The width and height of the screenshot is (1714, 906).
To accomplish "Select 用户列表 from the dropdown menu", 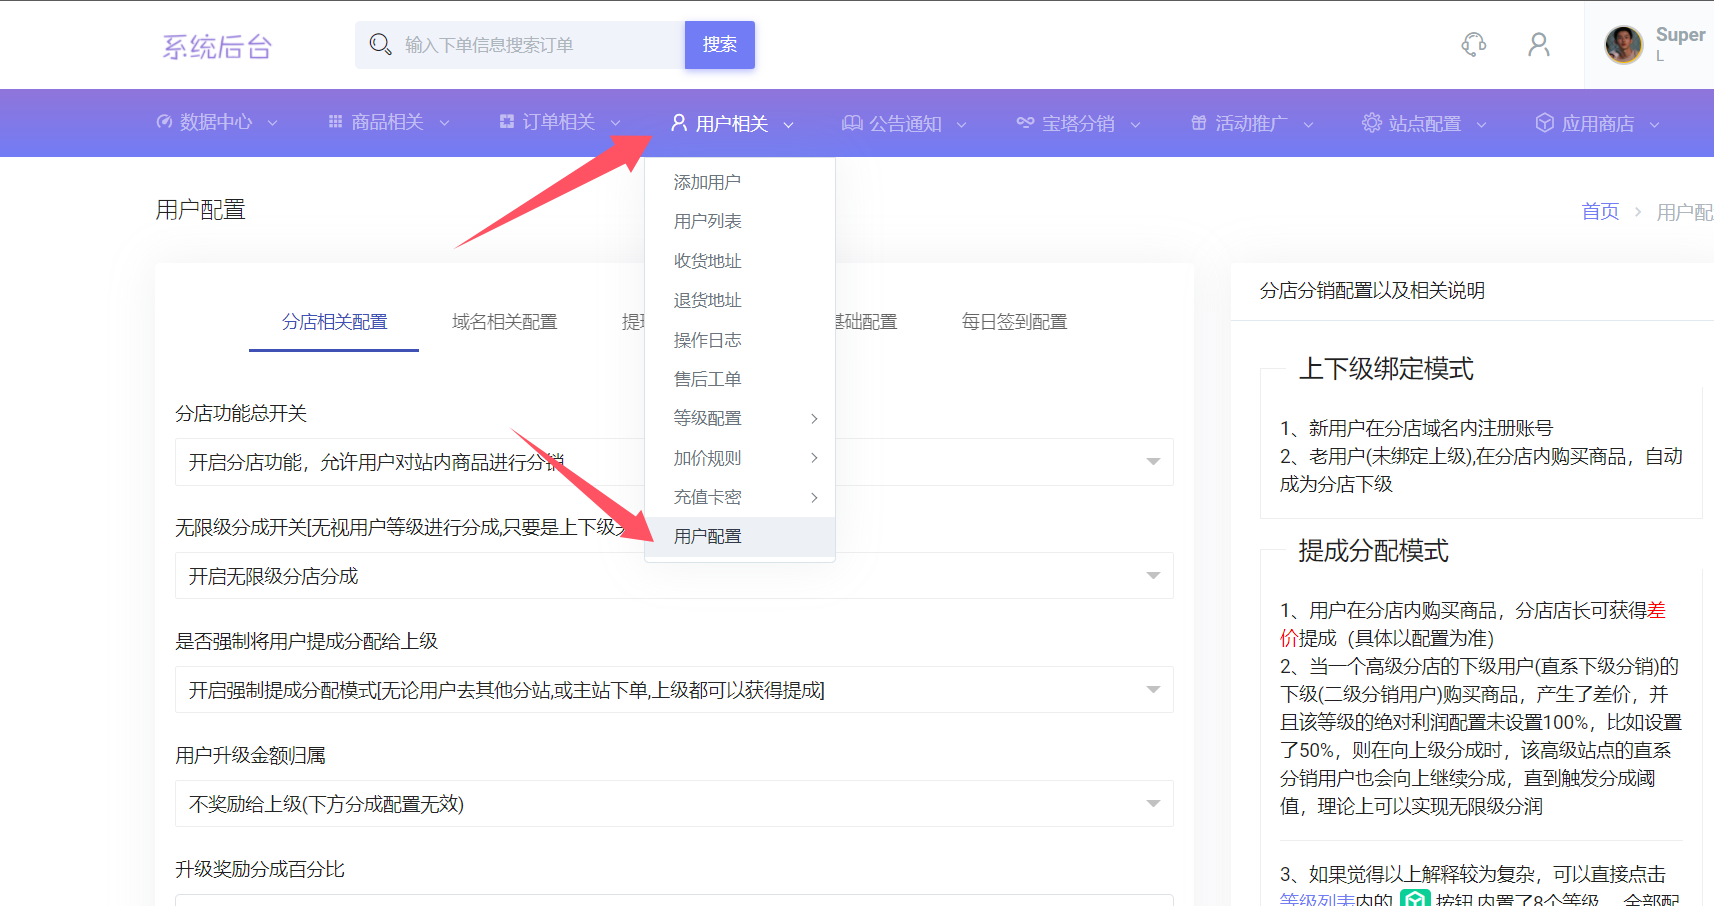I will click(x=707, y=221).
